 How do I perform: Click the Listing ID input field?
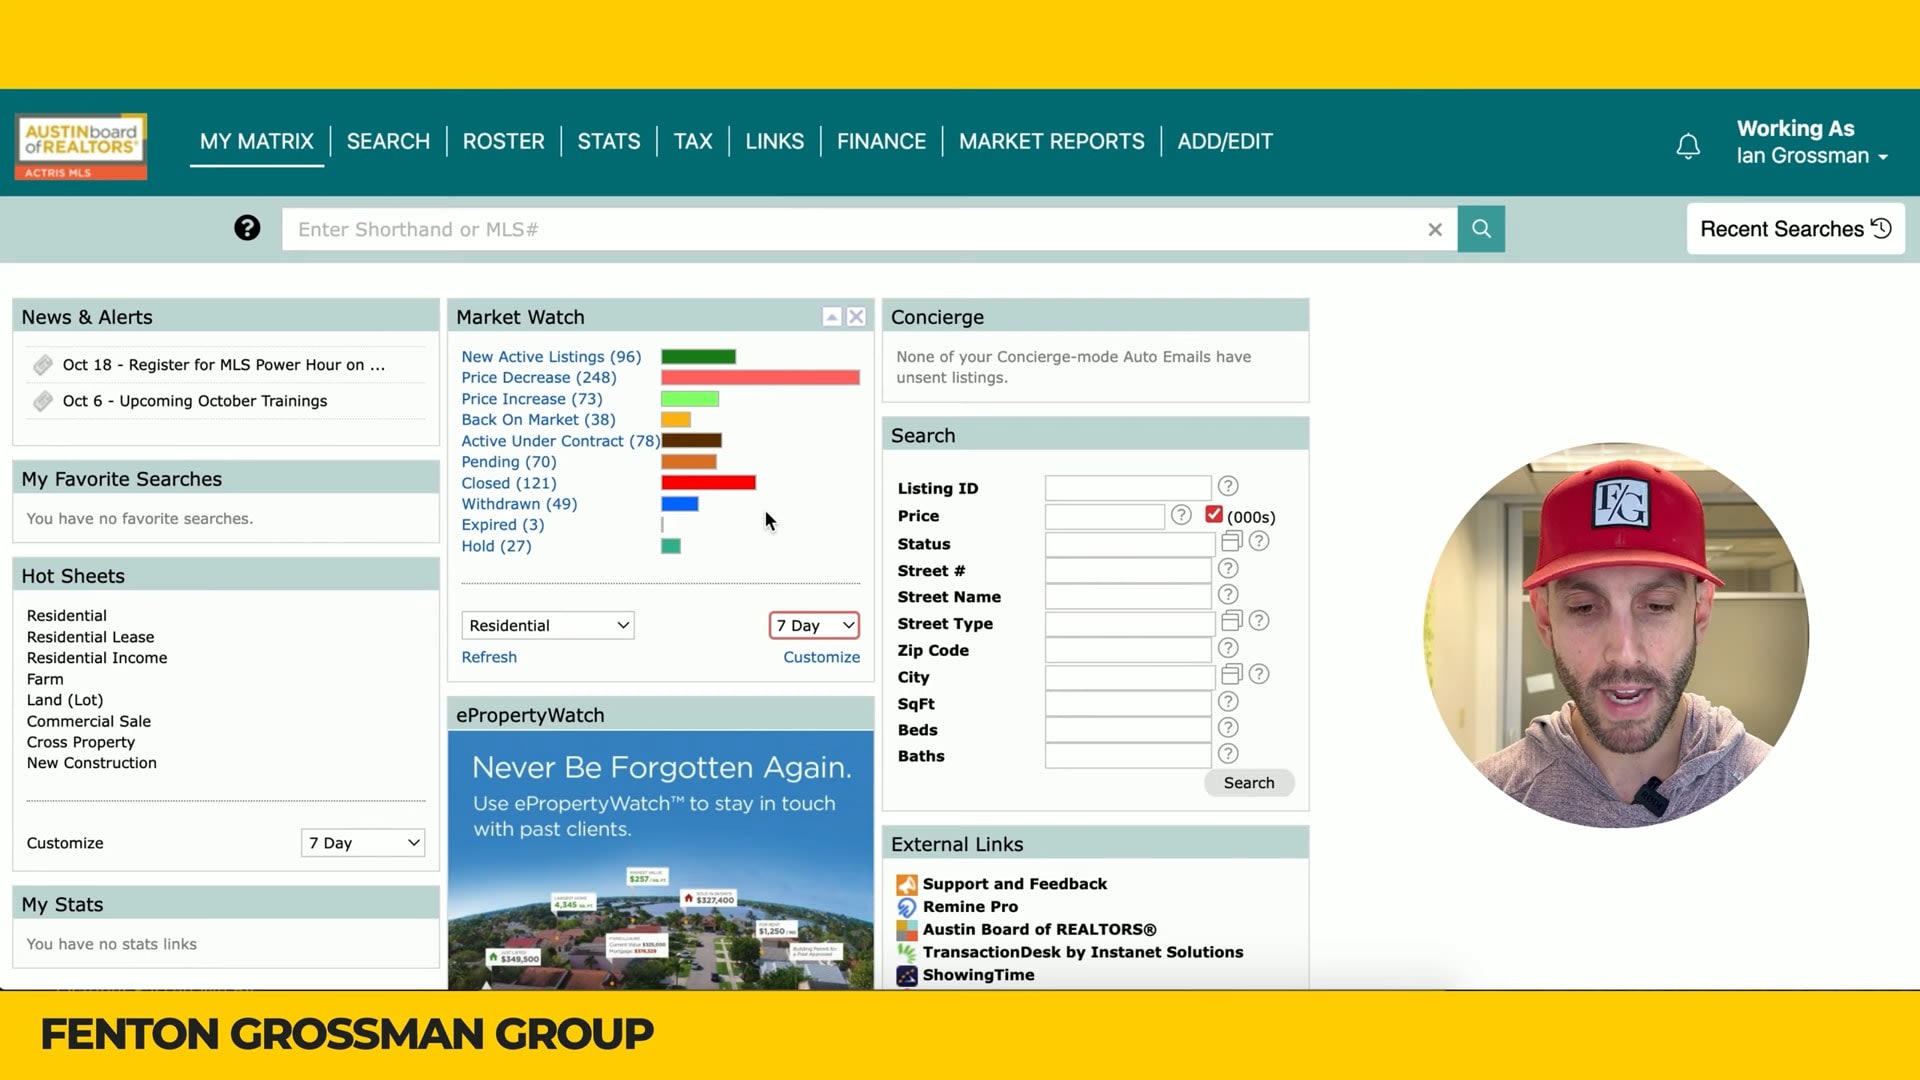(x=1128, y=488)
